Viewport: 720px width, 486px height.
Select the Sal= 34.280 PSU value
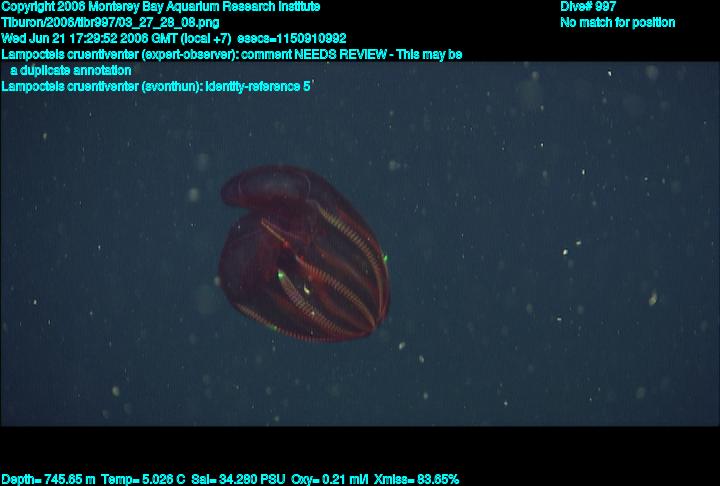(238, 480)
